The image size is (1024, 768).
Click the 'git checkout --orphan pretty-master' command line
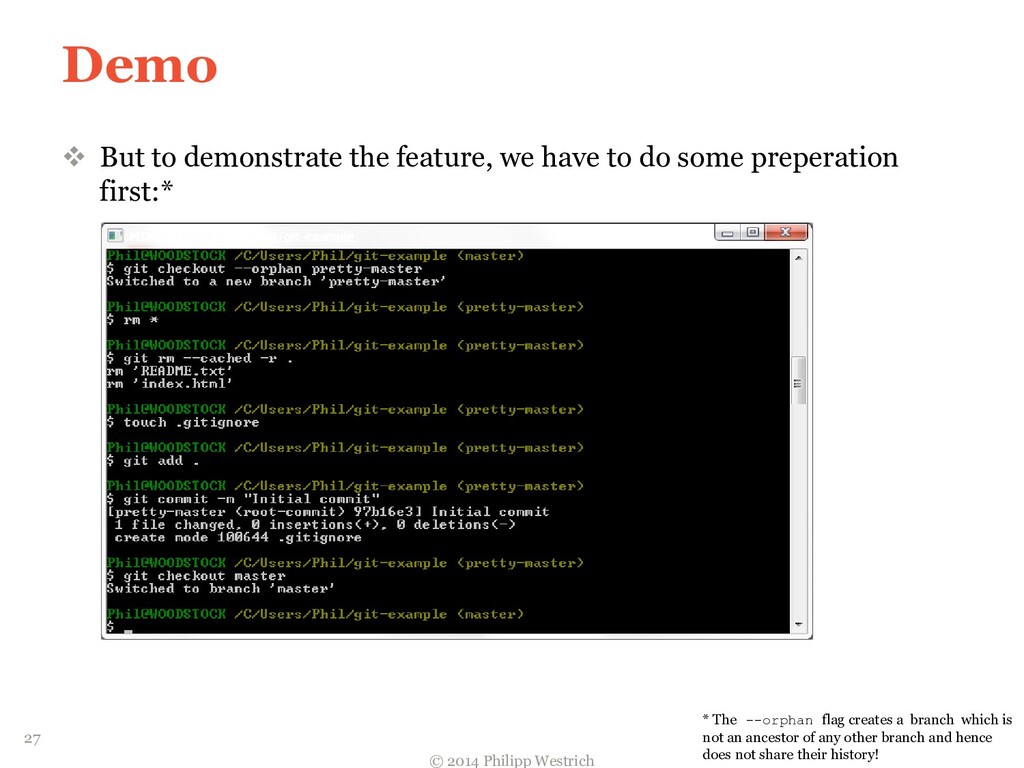point(264,268)
